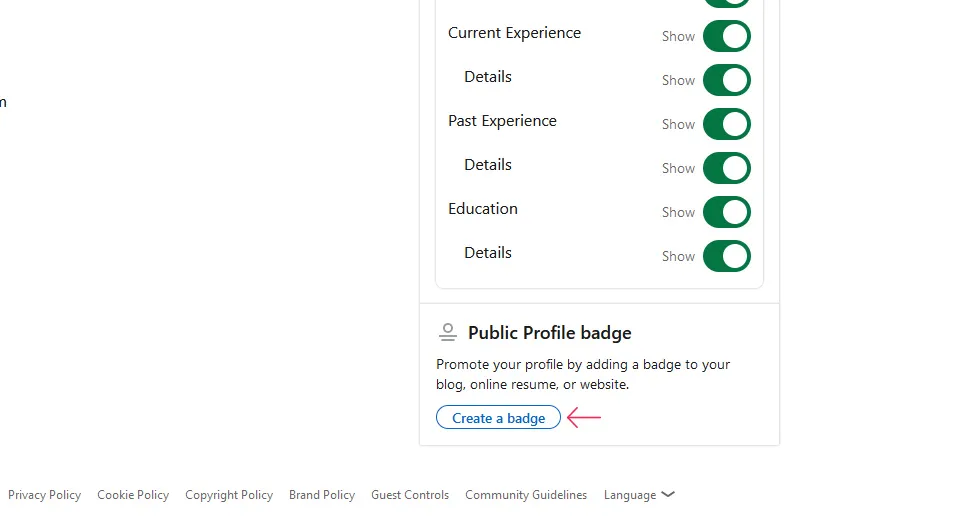This screenshot has width=969, height=518.
Task: Open the Copyright Policy link
Action: (229, 495)
